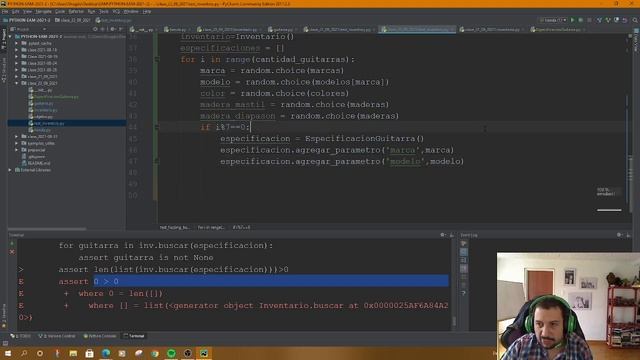The height and width of the screenshot is (360, 640).
Task: Expand the ejemplos_utiles folder
Action: coord(17,143)
